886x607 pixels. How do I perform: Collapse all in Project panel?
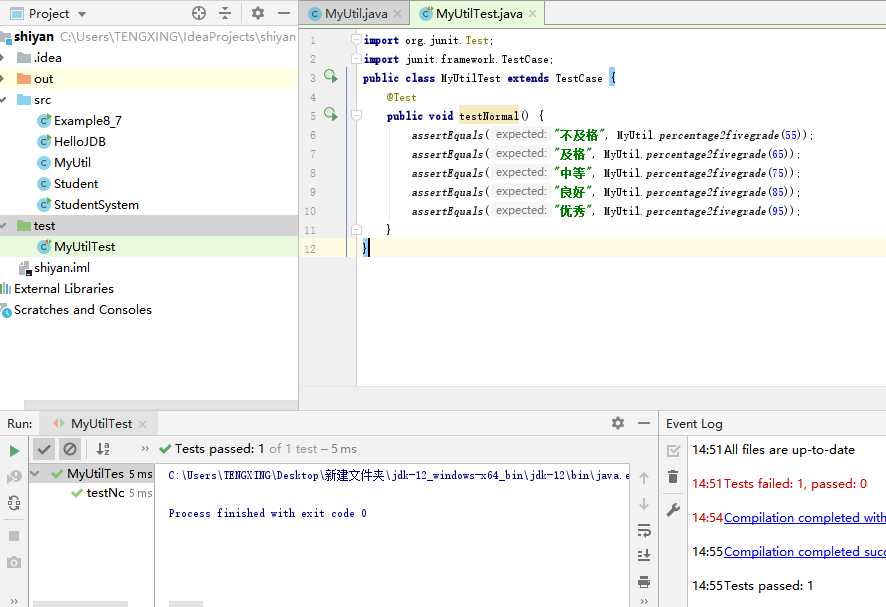point(225,13)
